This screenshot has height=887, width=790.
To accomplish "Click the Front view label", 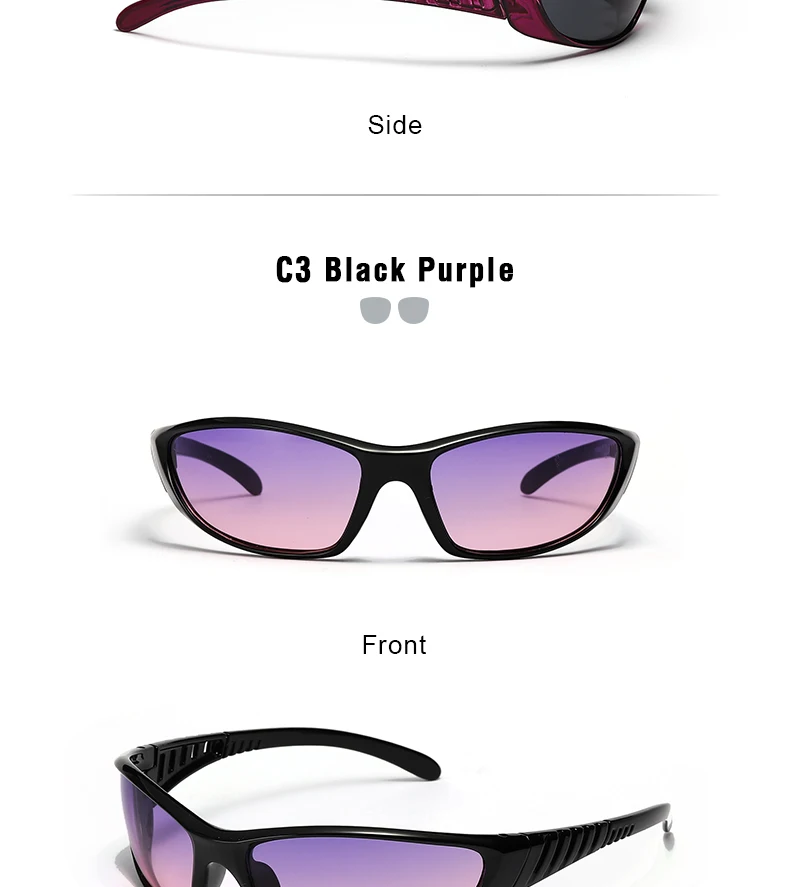I will tap(394, 645).
